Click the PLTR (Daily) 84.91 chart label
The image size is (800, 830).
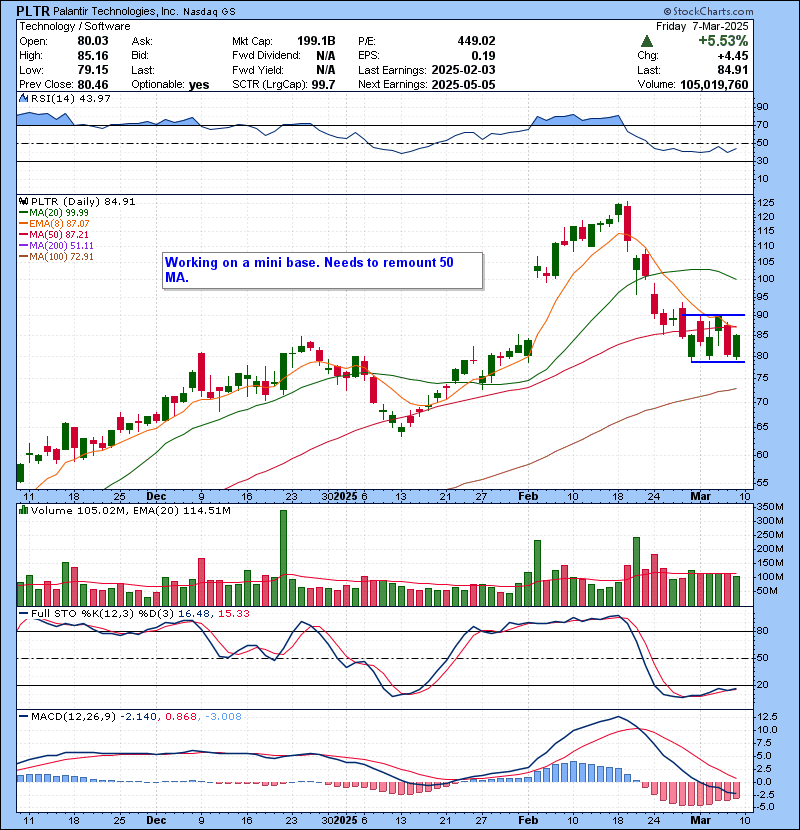(83, 202)
